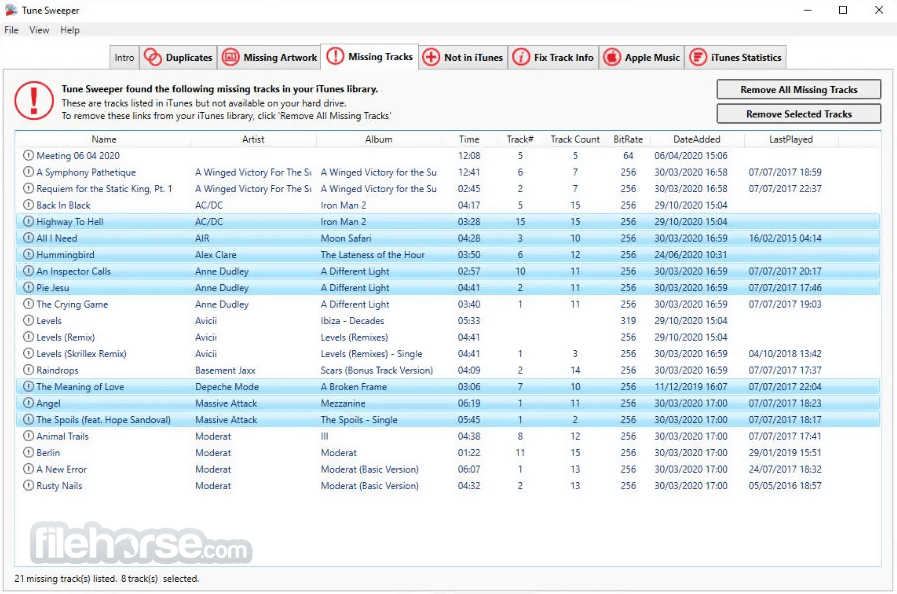Click warning icon beside Back In Black
The image size is (897, 594).
coord(28,205)
